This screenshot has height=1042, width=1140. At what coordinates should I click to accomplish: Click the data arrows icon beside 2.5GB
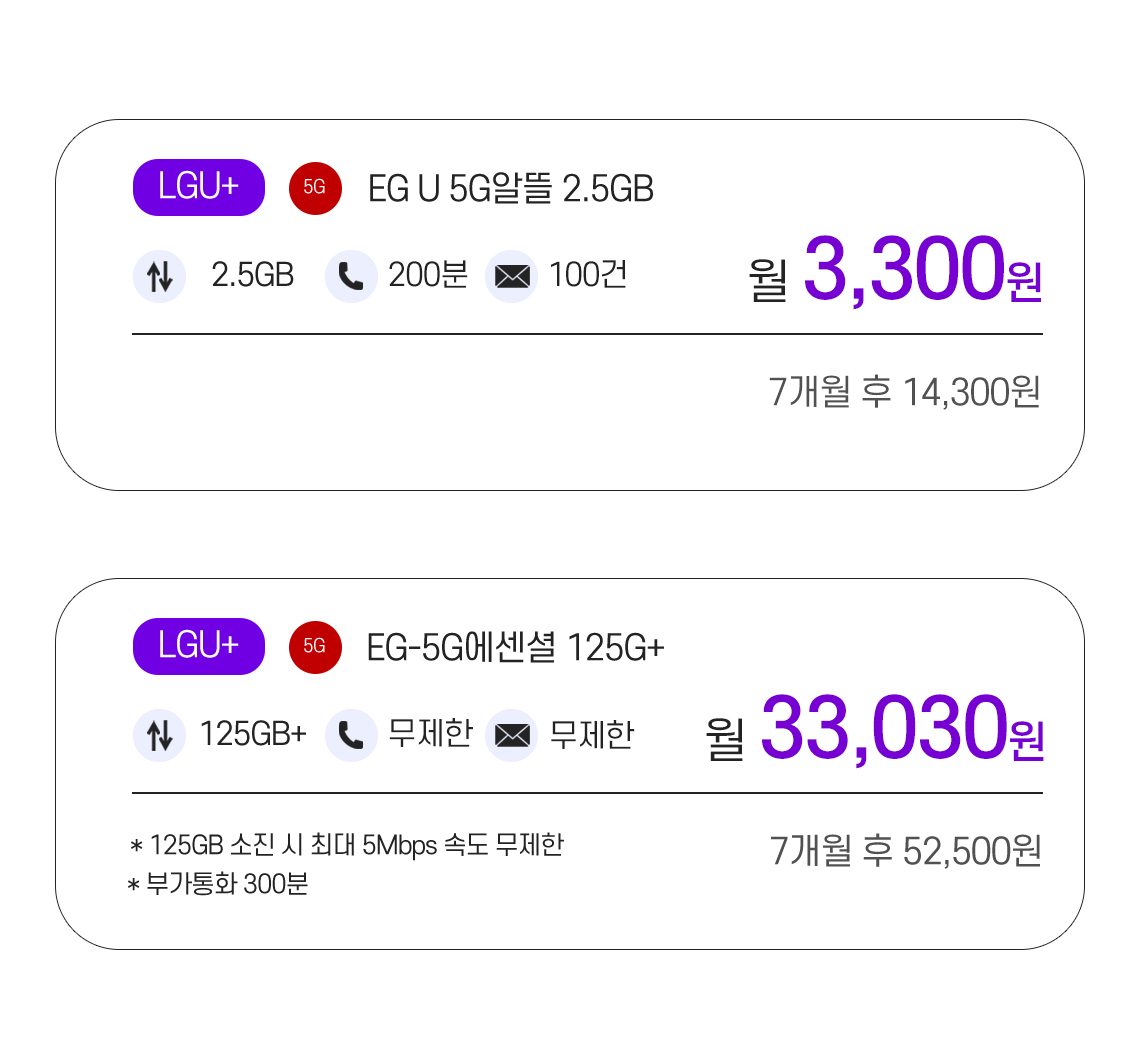(x=159, y=276)
